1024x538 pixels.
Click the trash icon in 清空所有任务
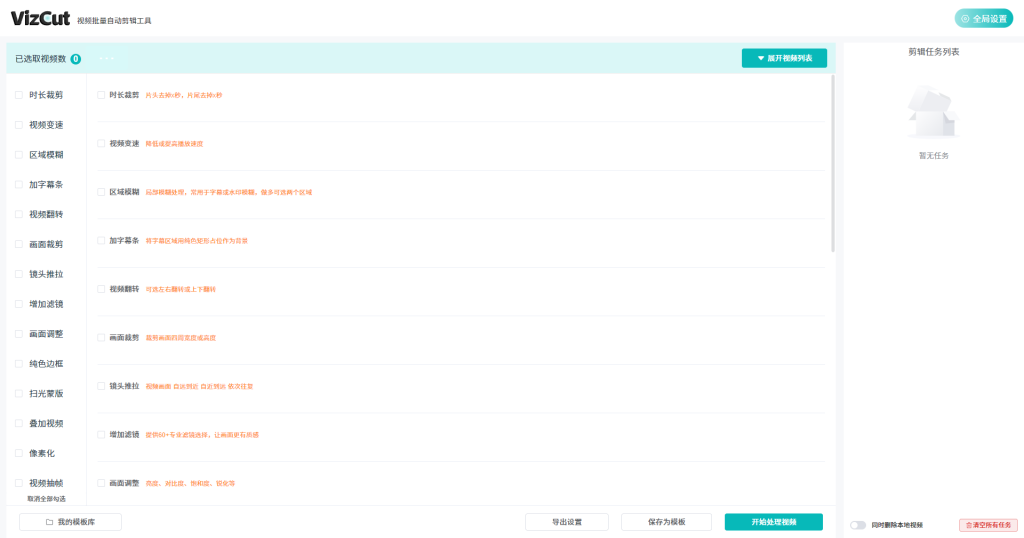point(968,525)
